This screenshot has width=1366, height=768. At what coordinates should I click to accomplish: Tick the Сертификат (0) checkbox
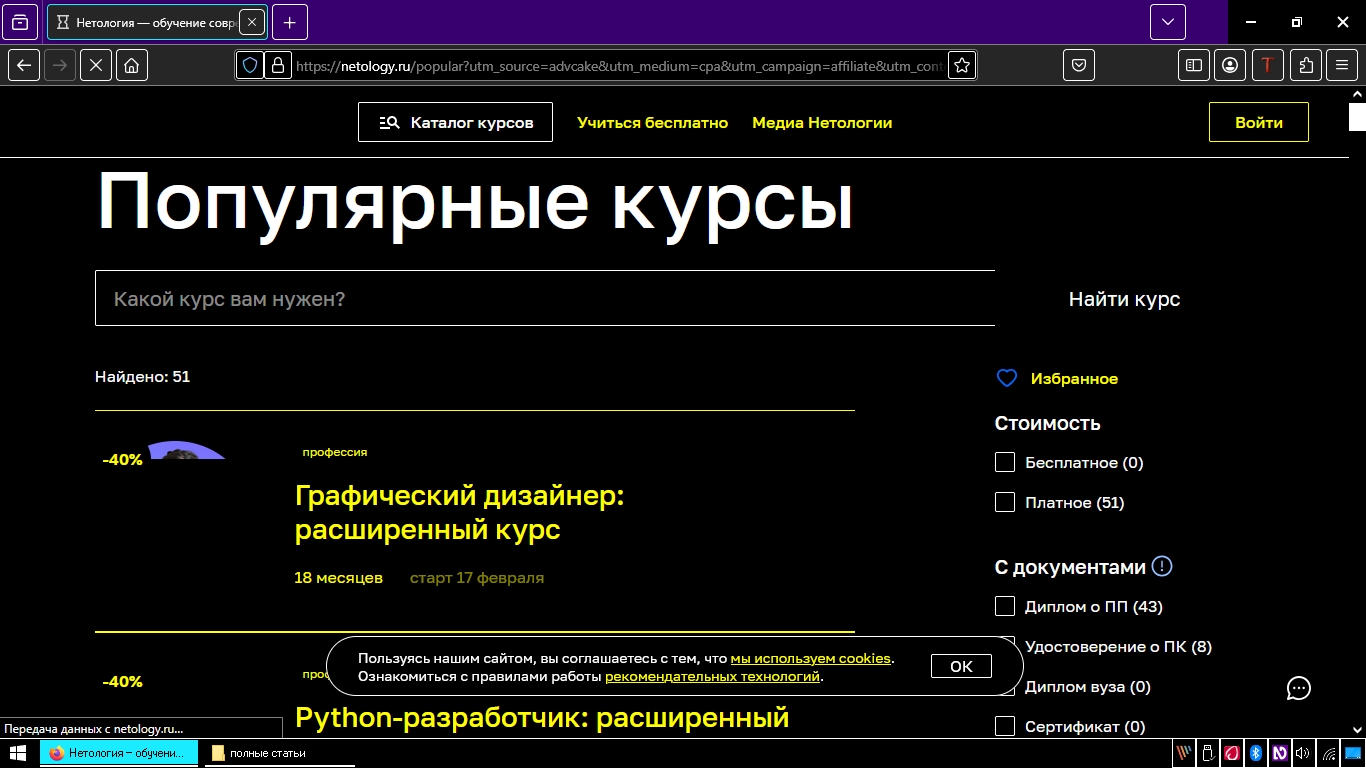pos(1005,726)
